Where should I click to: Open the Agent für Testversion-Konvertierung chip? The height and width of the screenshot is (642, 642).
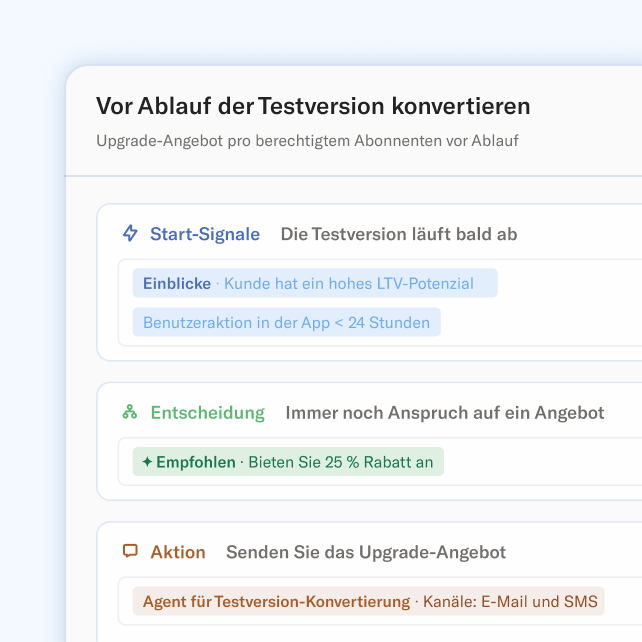coord(368,601)
